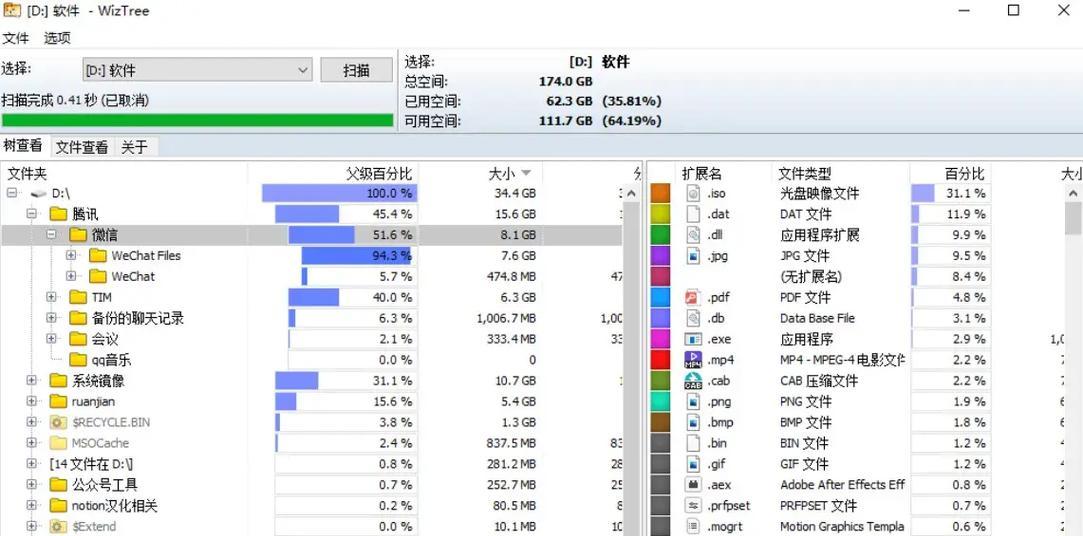Click the .prfpset file type icon
1083x536 pixels.
pyautogui.click(x=693, y=506)
